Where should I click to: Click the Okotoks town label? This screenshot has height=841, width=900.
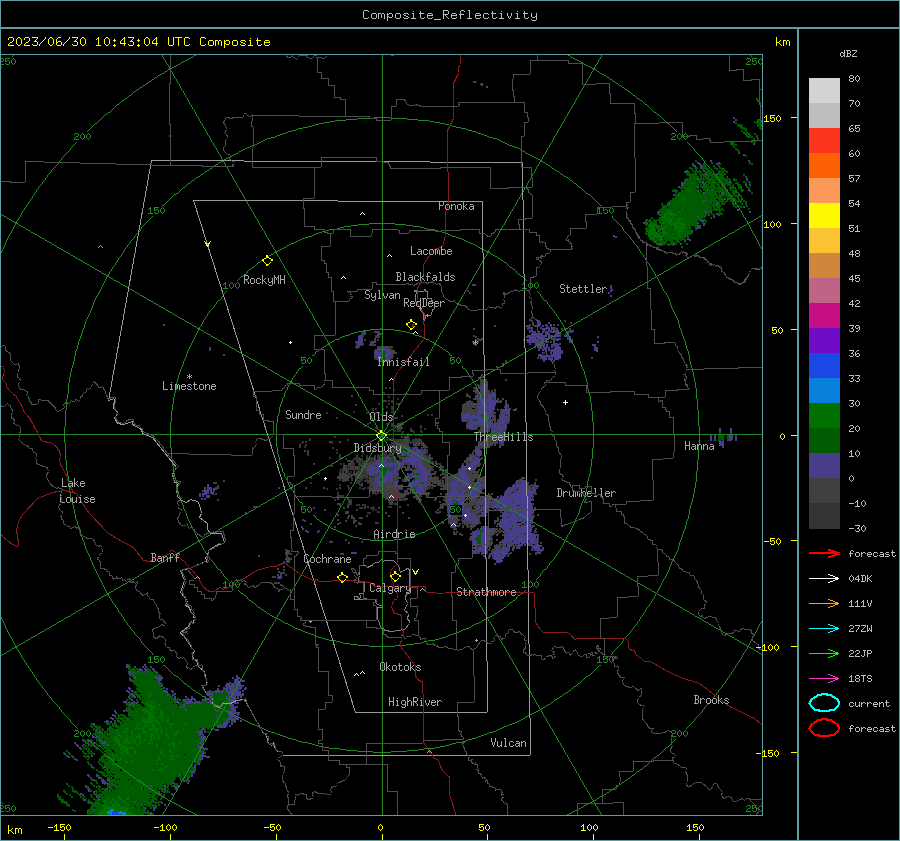pyautogui.click(x=400, y=666)
